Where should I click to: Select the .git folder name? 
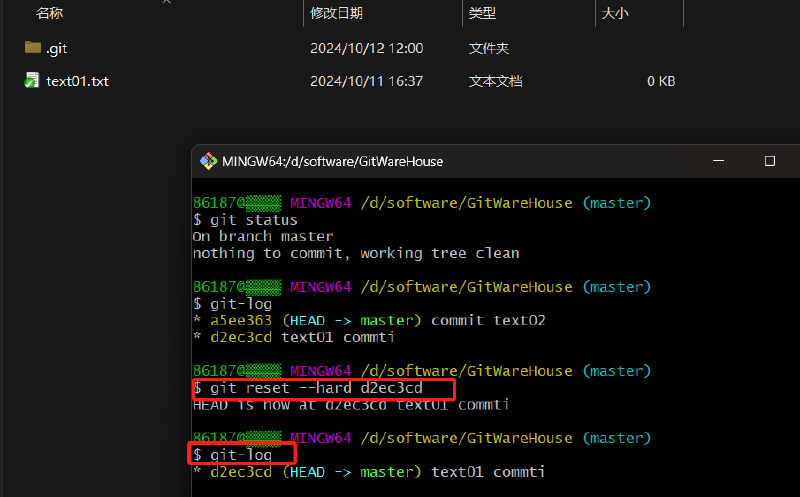[x=57, y=48]
